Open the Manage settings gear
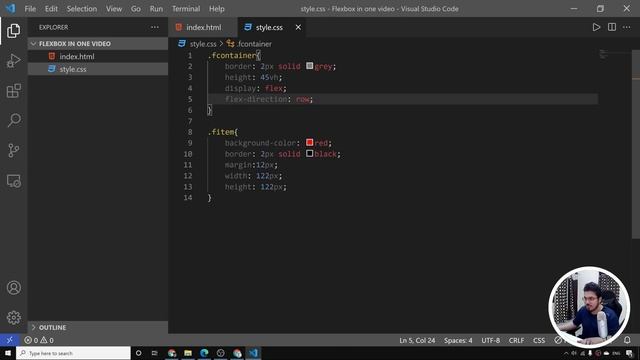The width and height of the screenshot is (640, 360). (13, 318)
